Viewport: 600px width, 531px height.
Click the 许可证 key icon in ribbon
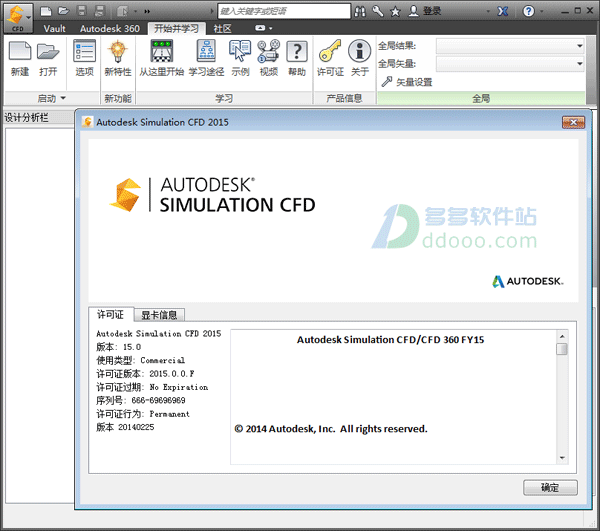[x=330, y=58]
